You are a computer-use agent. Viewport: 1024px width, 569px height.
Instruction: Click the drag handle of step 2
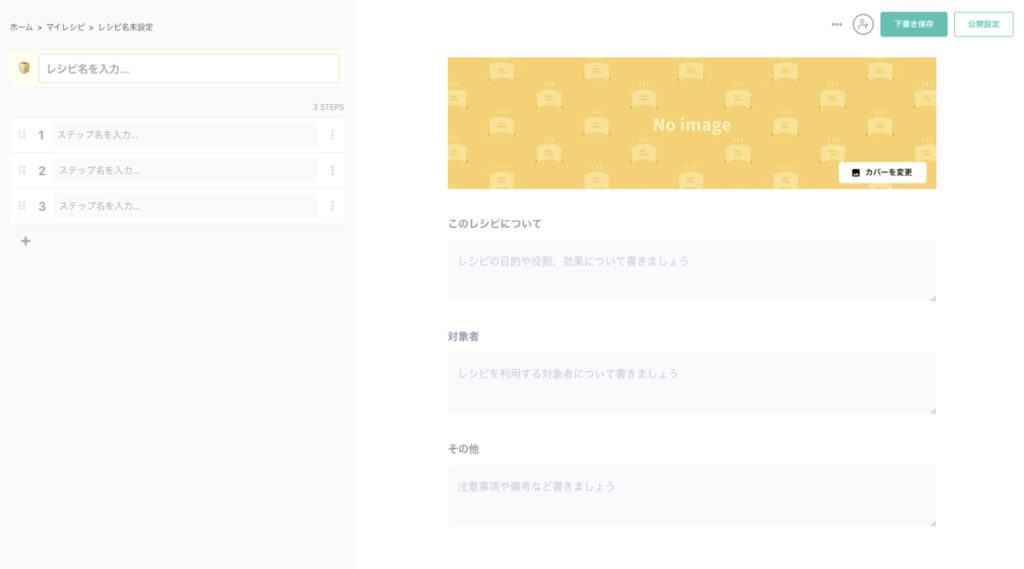point(22,171)
